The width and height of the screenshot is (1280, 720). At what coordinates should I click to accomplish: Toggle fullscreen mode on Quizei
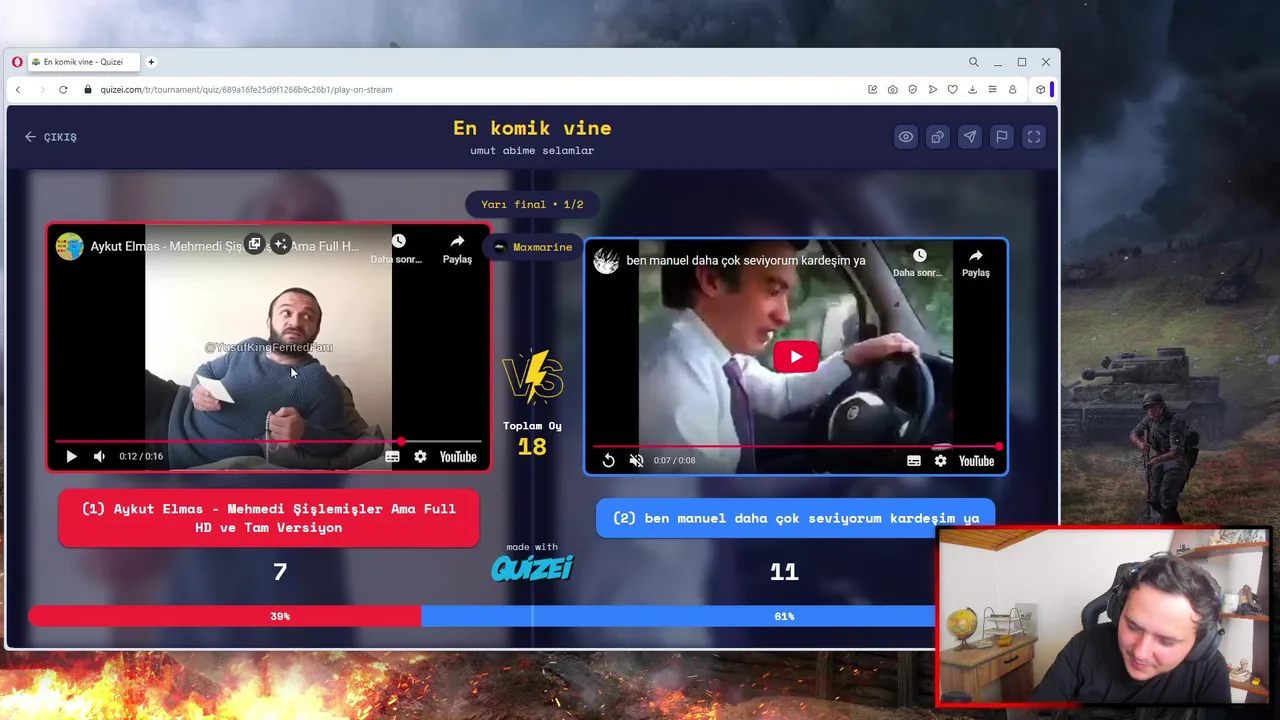pos(1034,137)
